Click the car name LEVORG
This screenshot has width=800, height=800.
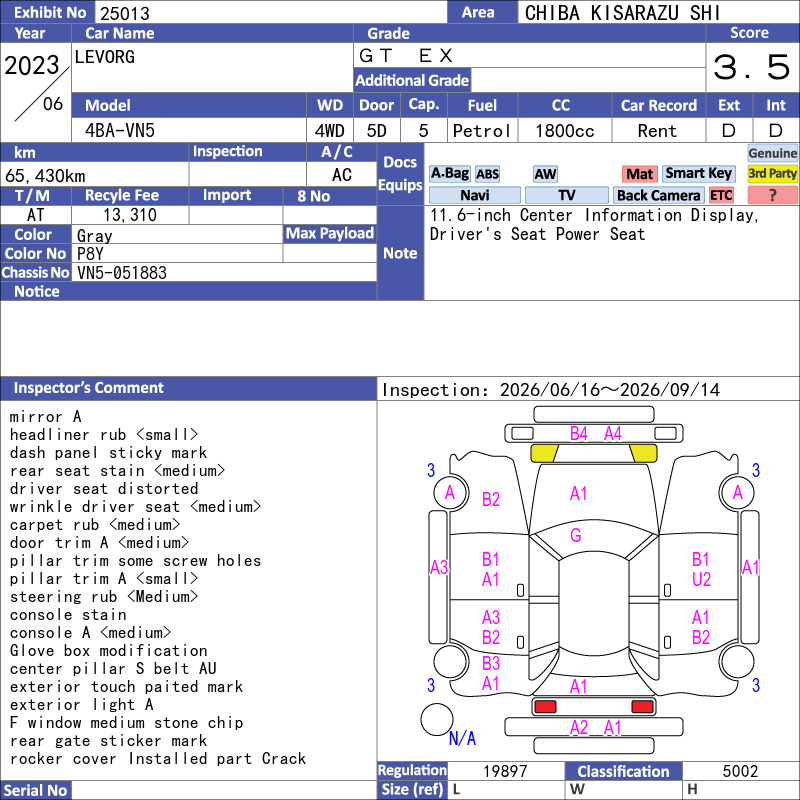coord(105,57)
